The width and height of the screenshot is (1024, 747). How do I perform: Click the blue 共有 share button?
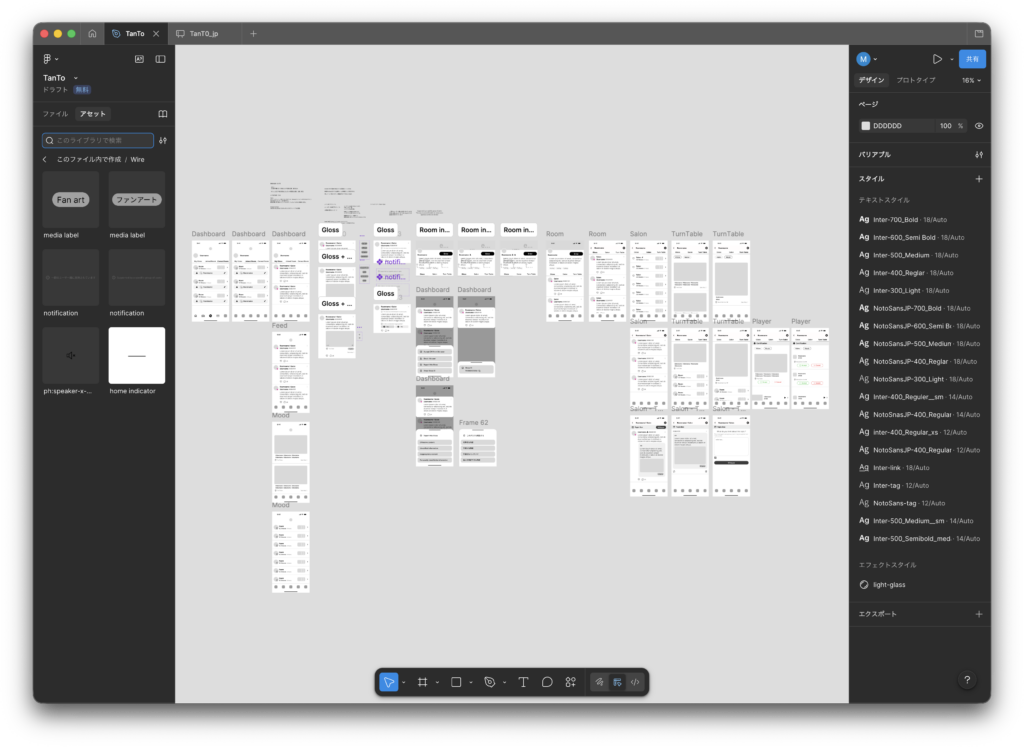click(971, 60)
